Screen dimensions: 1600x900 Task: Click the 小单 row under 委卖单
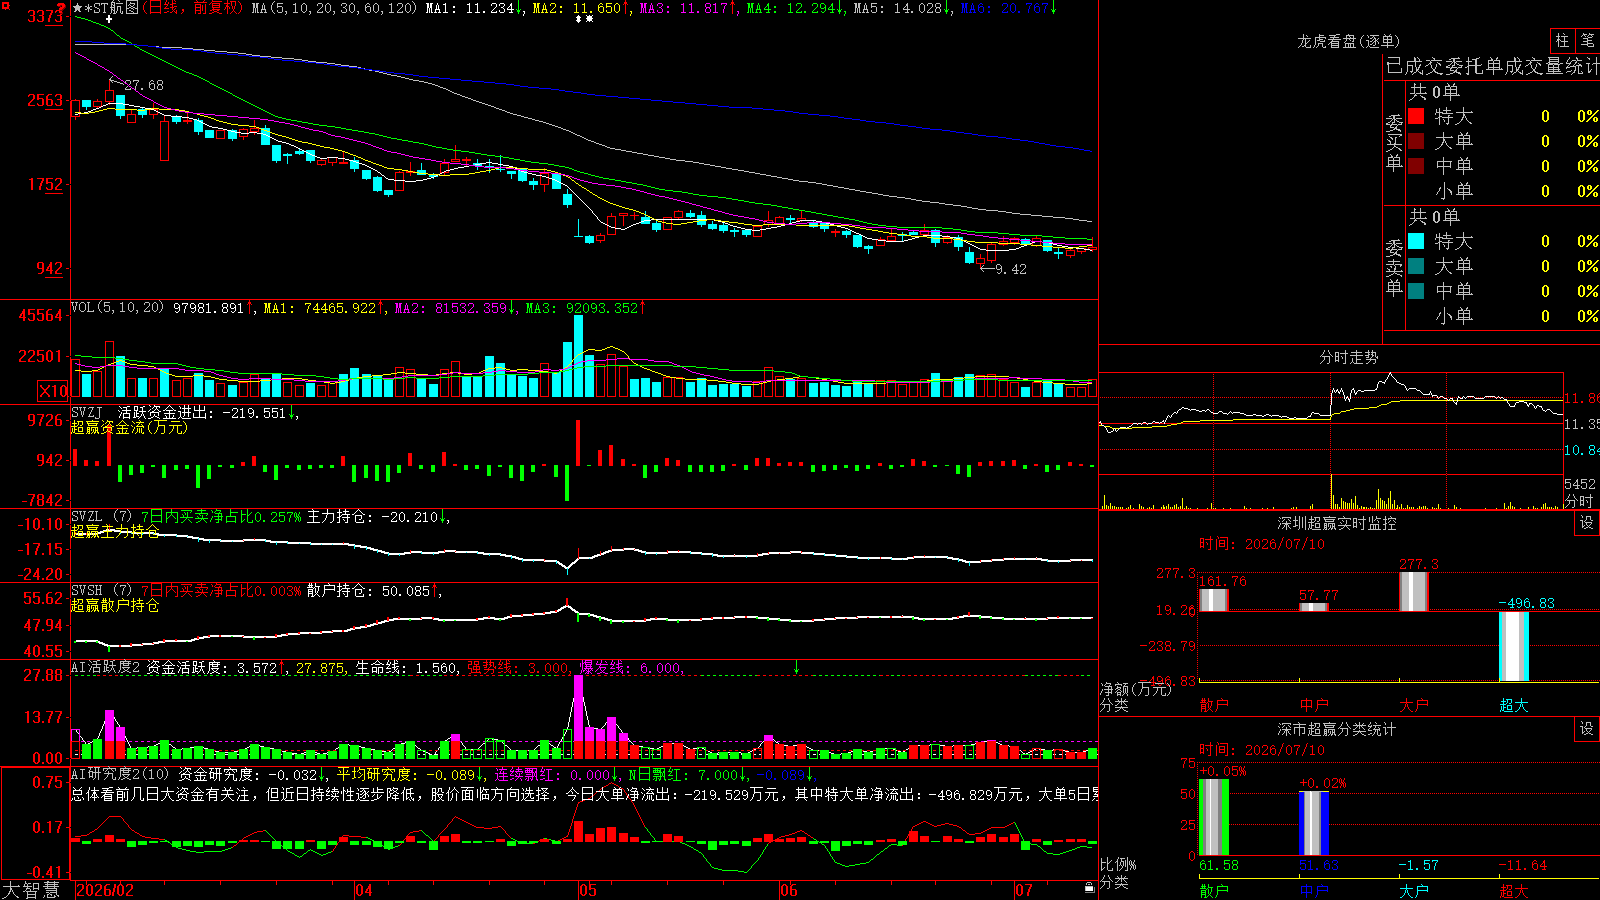1503,316
